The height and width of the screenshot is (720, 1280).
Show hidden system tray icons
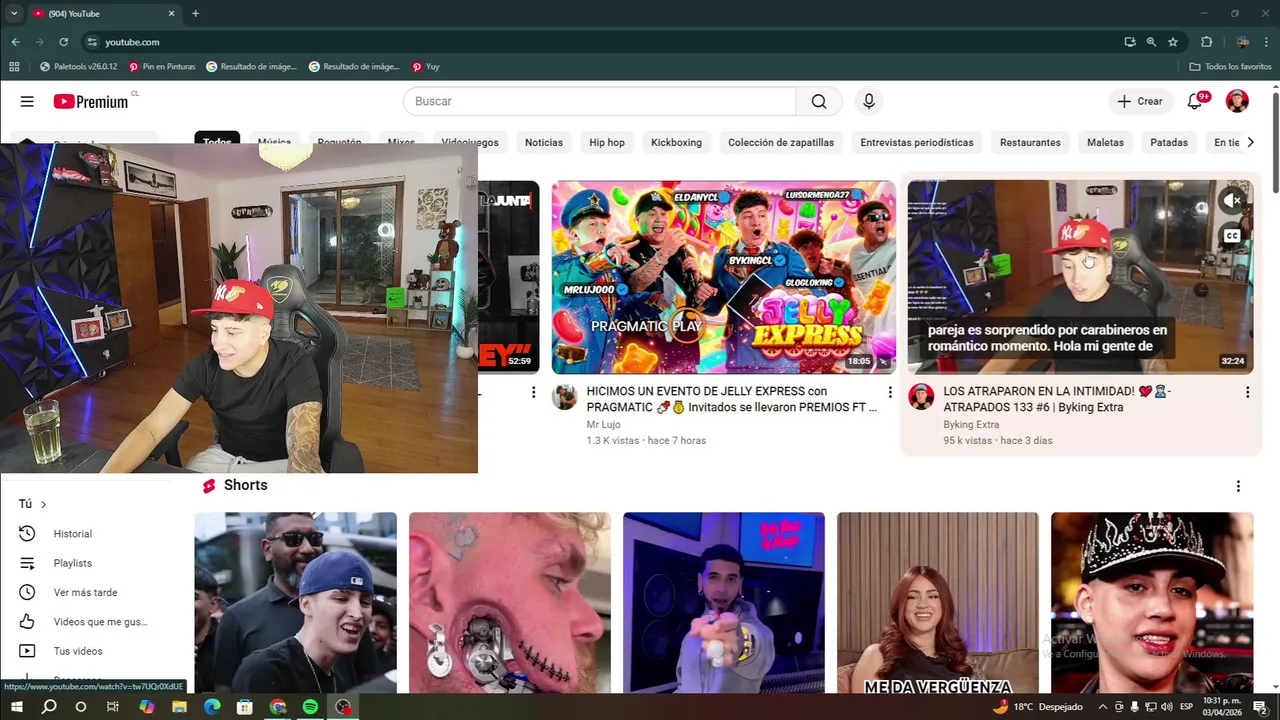point(1102,707)
